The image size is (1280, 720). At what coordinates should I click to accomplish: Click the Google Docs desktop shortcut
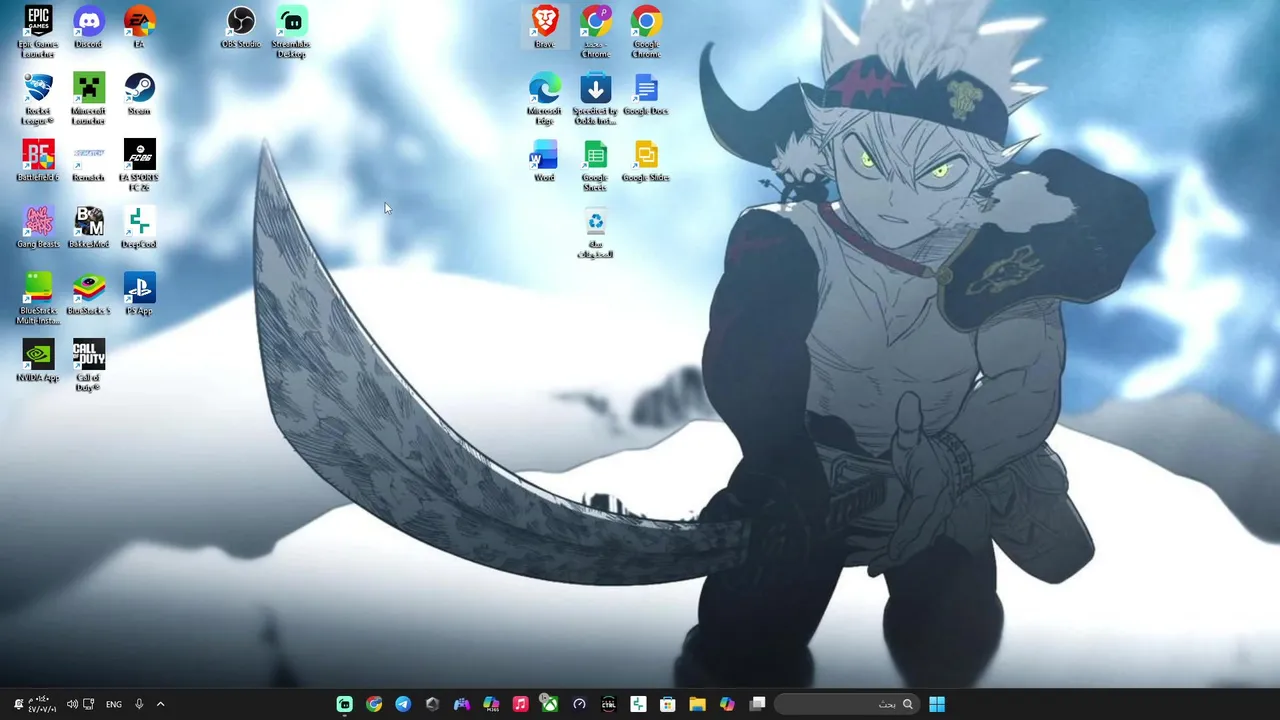646,94
